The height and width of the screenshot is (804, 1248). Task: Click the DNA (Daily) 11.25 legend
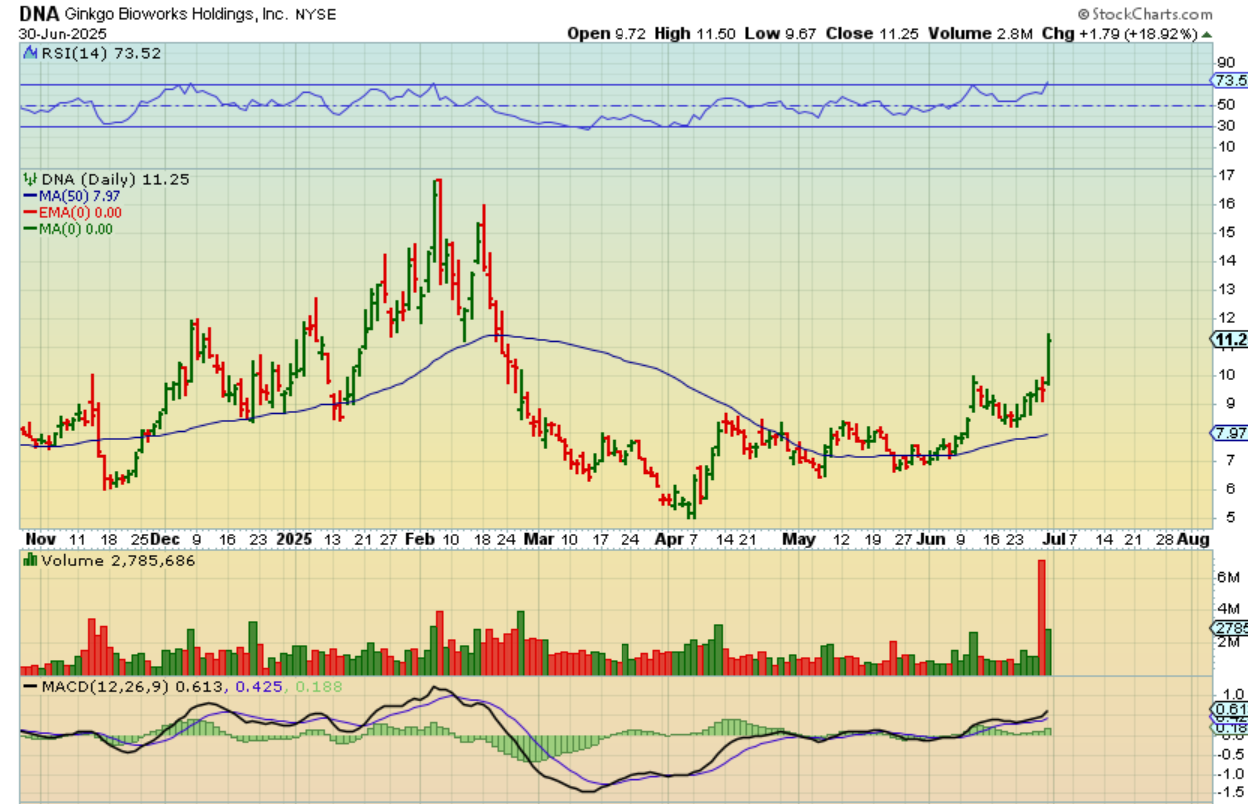114,179
